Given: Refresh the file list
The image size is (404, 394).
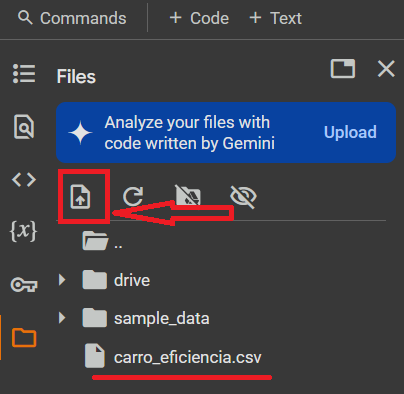Looking at the screenshot, I should point(133,196).
